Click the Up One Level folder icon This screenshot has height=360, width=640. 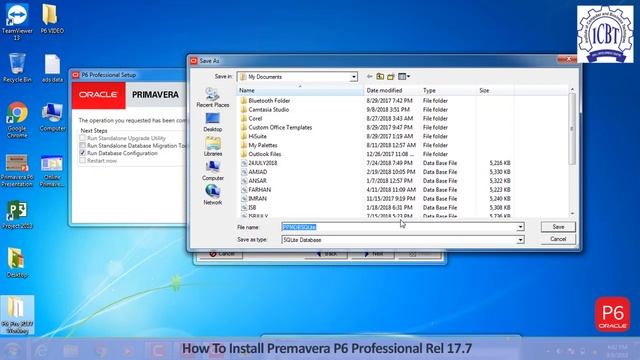[380, 76]
